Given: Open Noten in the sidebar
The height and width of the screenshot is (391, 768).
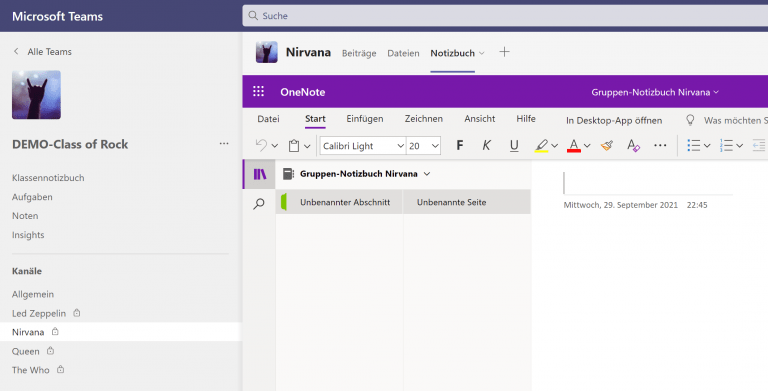Looking at the screenshot, I should [25, 216].
